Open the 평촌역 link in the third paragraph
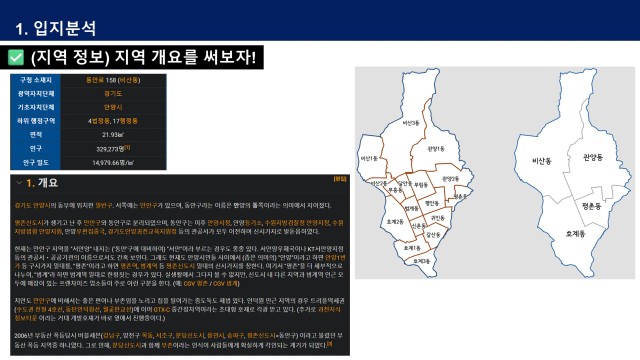Viewport: 640px width, 360px height. click(x=129, y=266)
